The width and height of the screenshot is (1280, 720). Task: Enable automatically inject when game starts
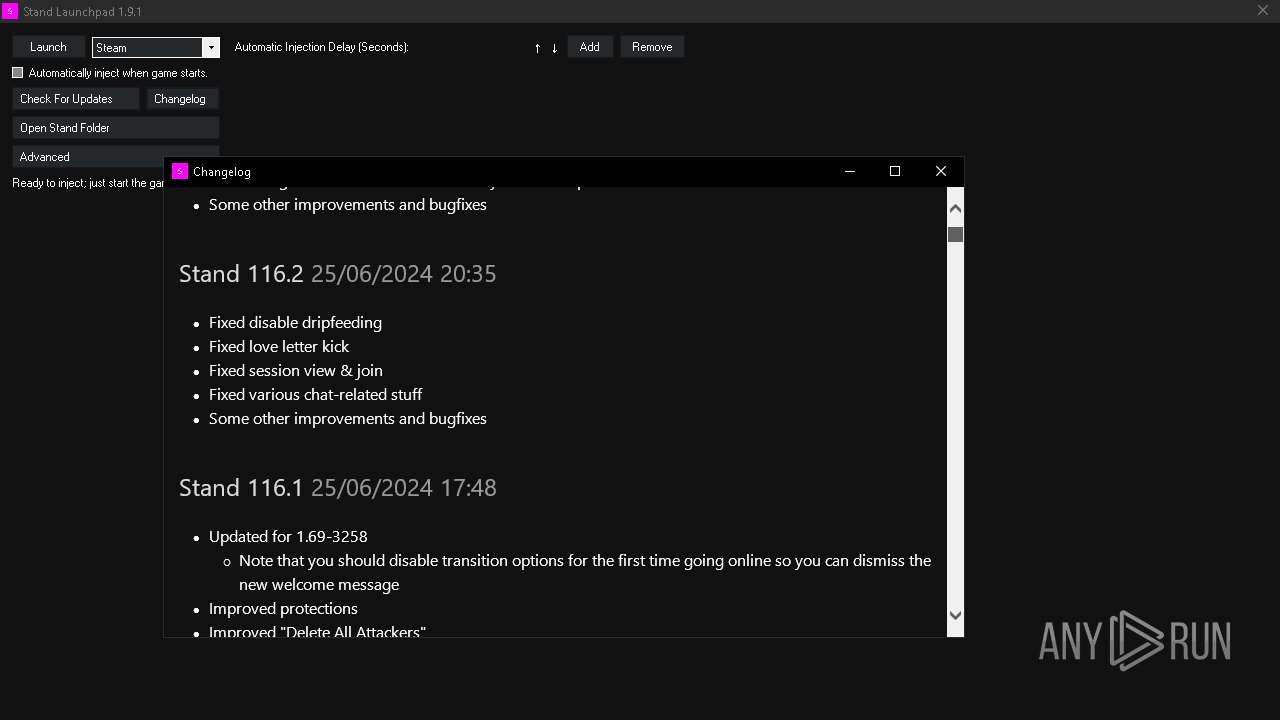(18, 73)
